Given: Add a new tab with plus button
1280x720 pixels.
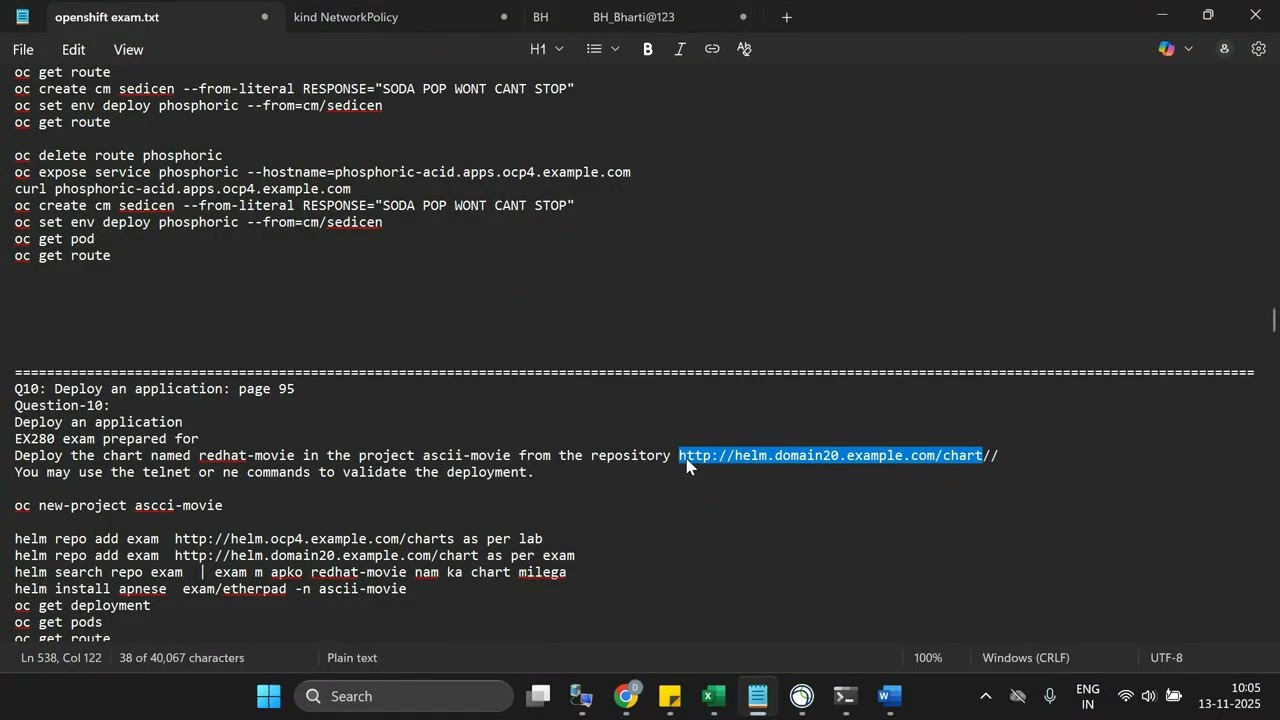Looking at the screenshot, I should tap(787, 17).
